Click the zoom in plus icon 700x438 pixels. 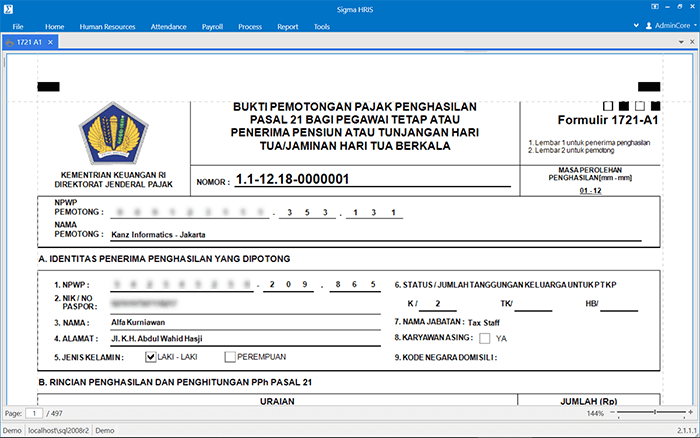pyautogui.click(x=691, y=412)
